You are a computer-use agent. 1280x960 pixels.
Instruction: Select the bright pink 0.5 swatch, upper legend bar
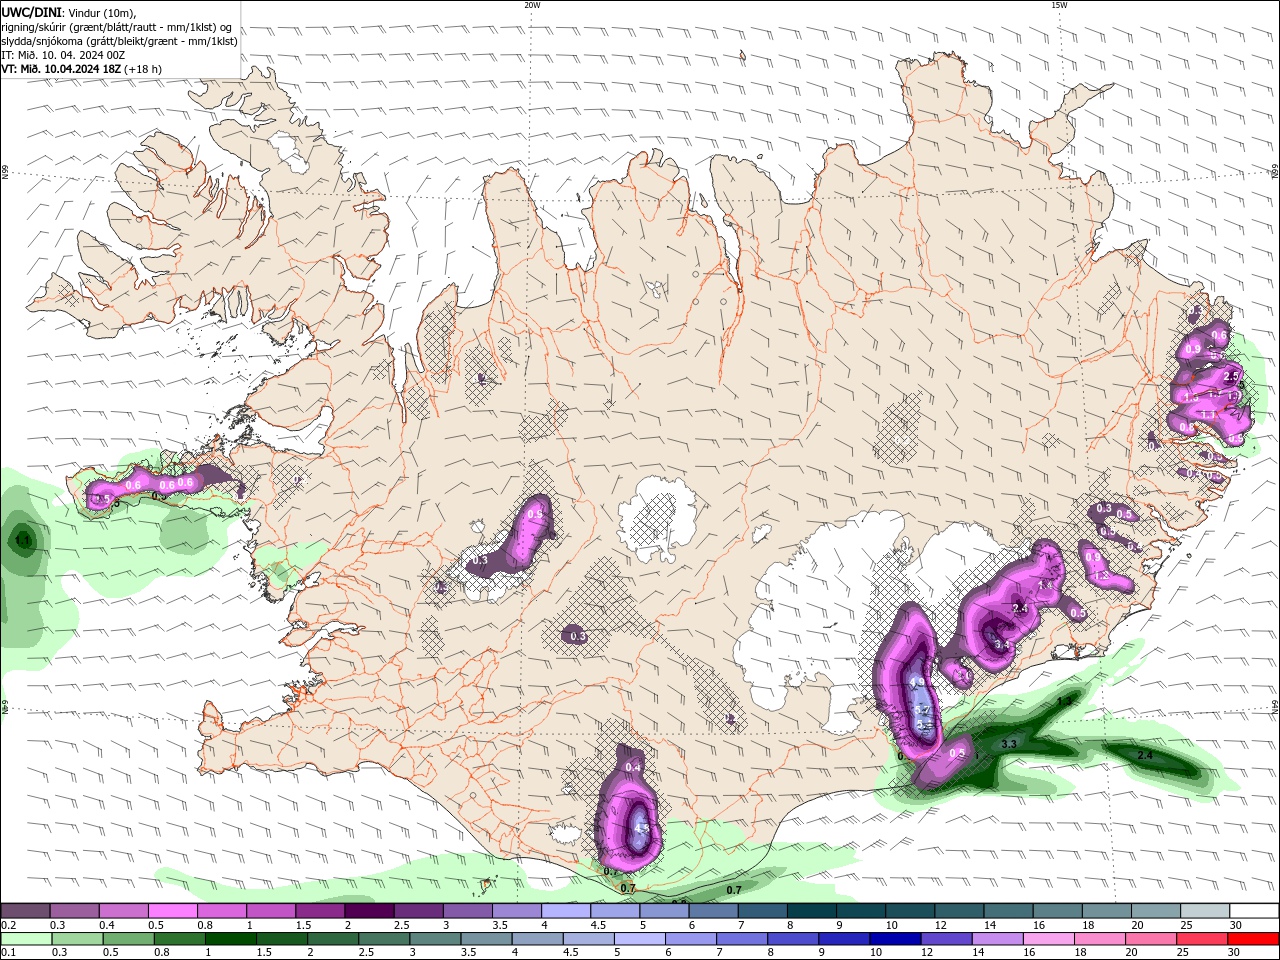[x=172, y=910]
